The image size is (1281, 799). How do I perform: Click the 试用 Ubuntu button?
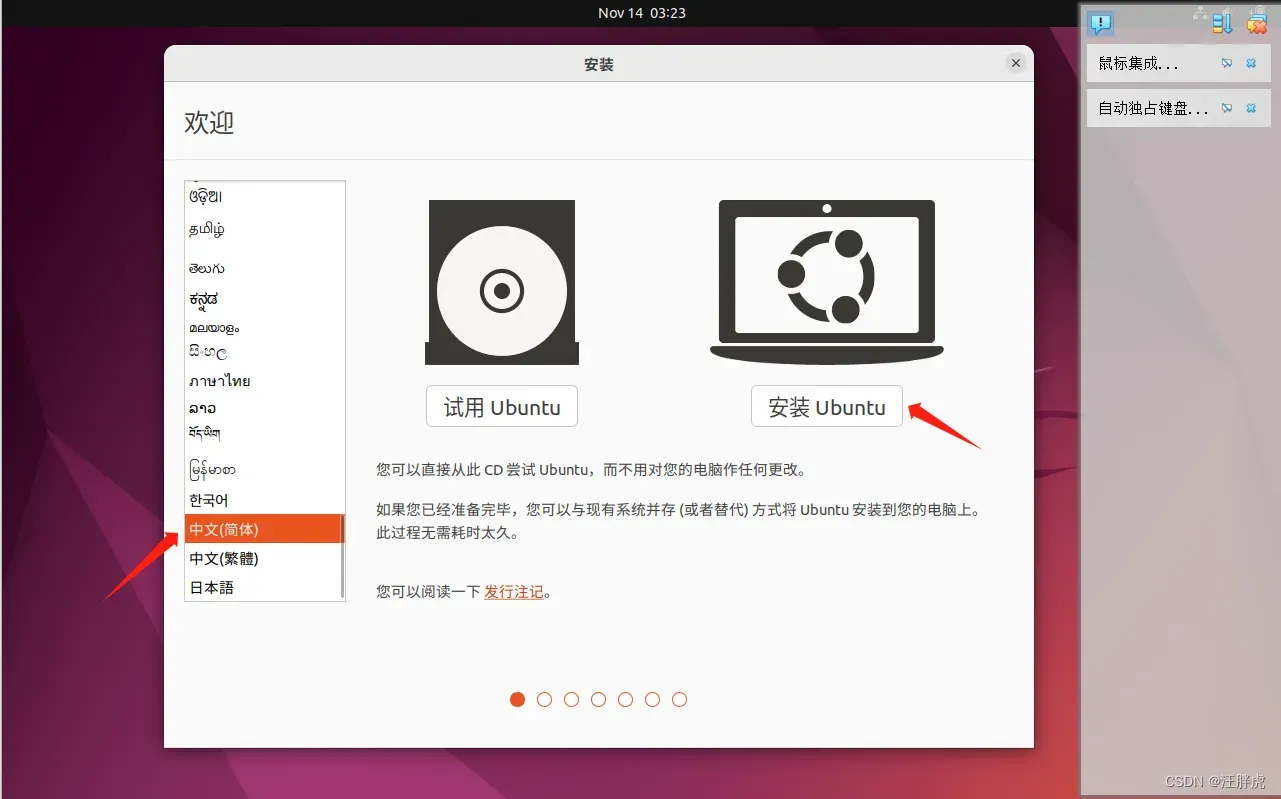coord(502,407)
